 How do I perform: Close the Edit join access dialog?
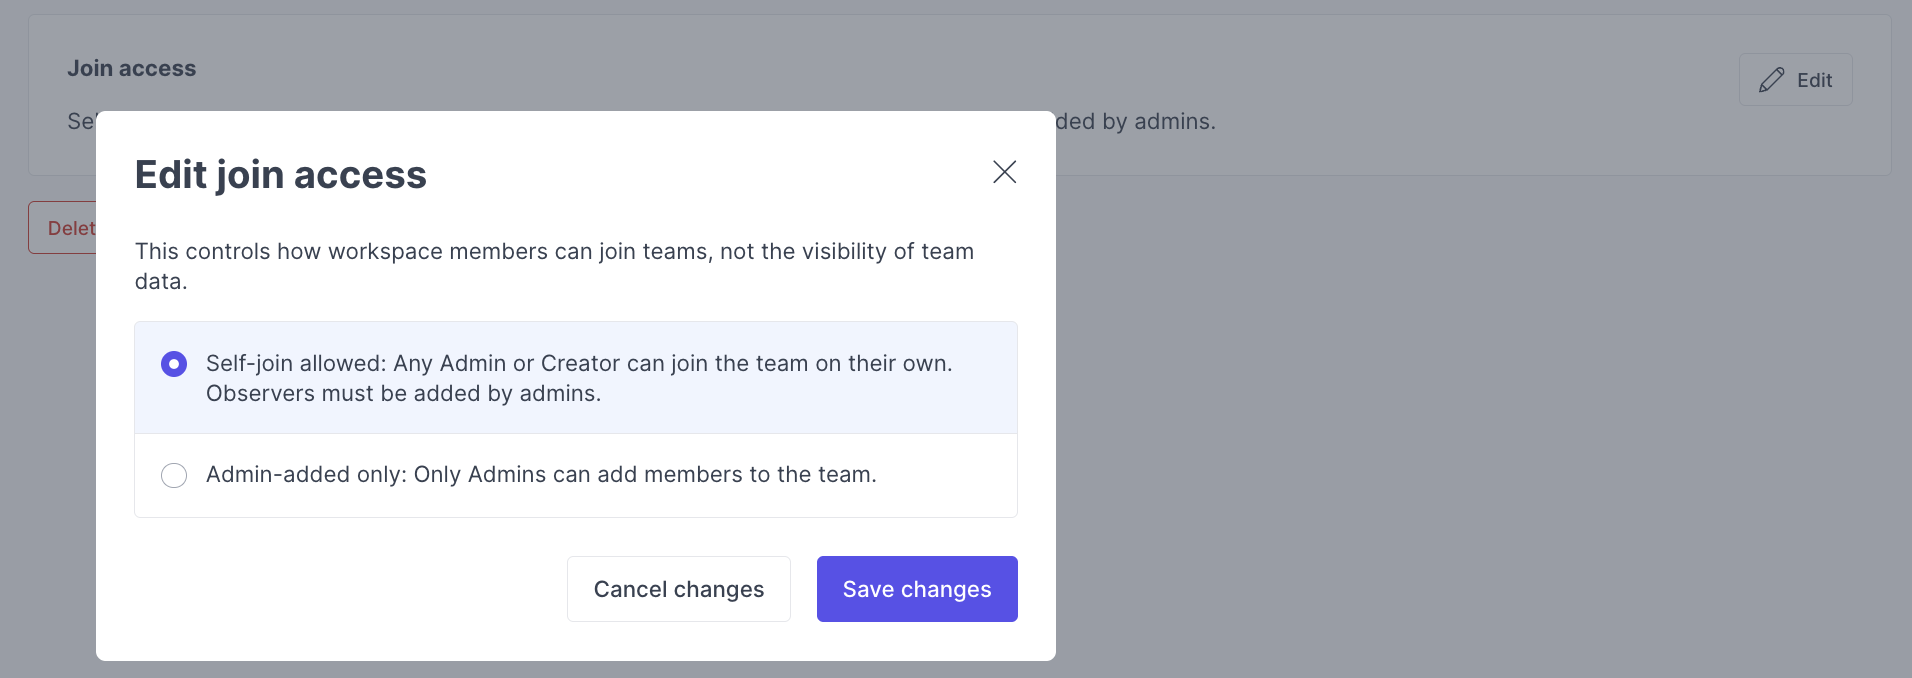pyautogui.click(x=1004, y=172)
